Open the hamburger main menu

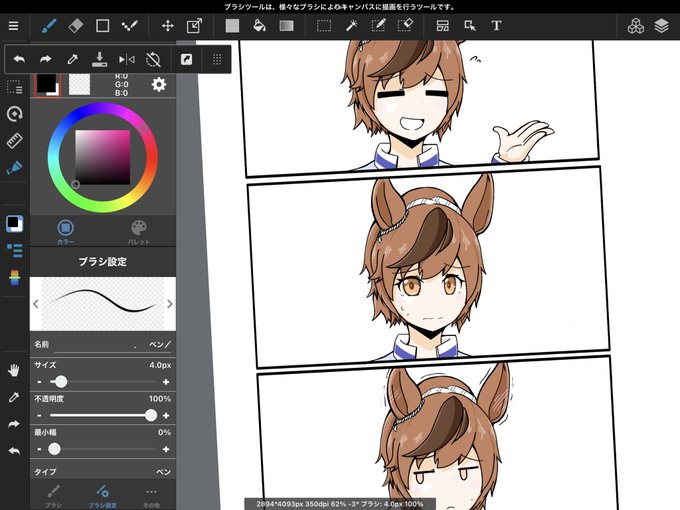coord(13,26)
